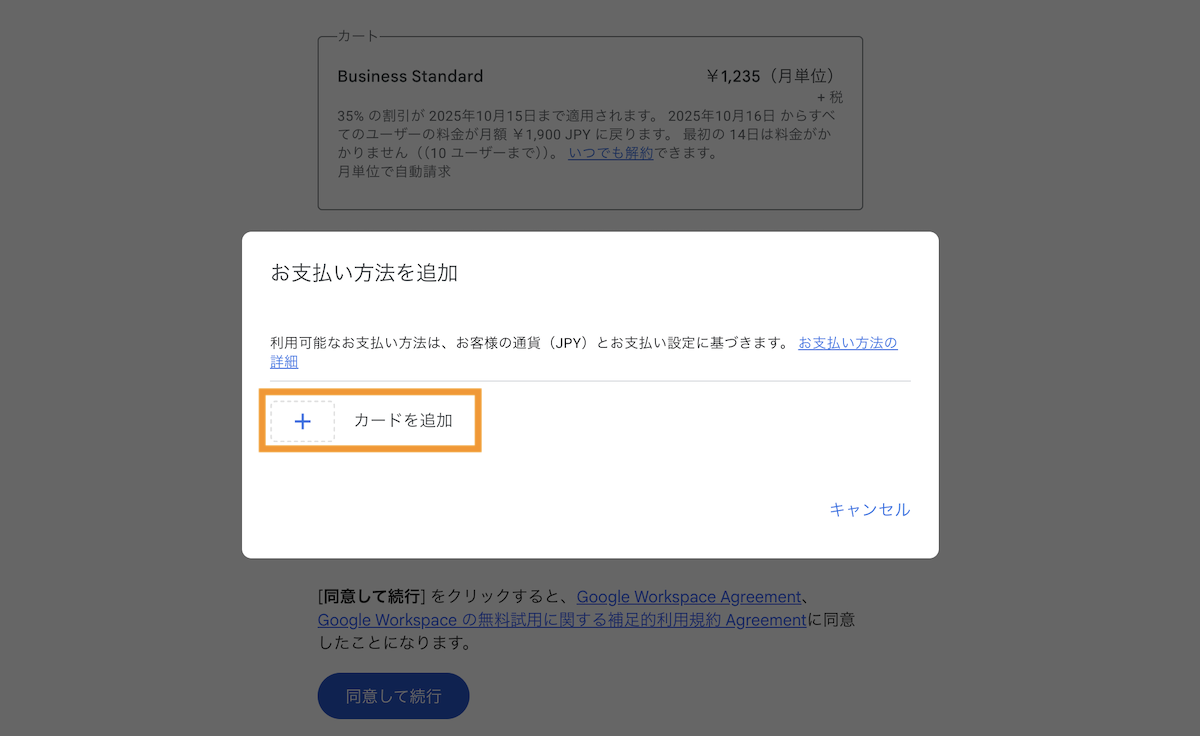Click the bold [同意して続行] text in the paragraph
This screenshot has width=1200, height=736.
tap(372, 597)
